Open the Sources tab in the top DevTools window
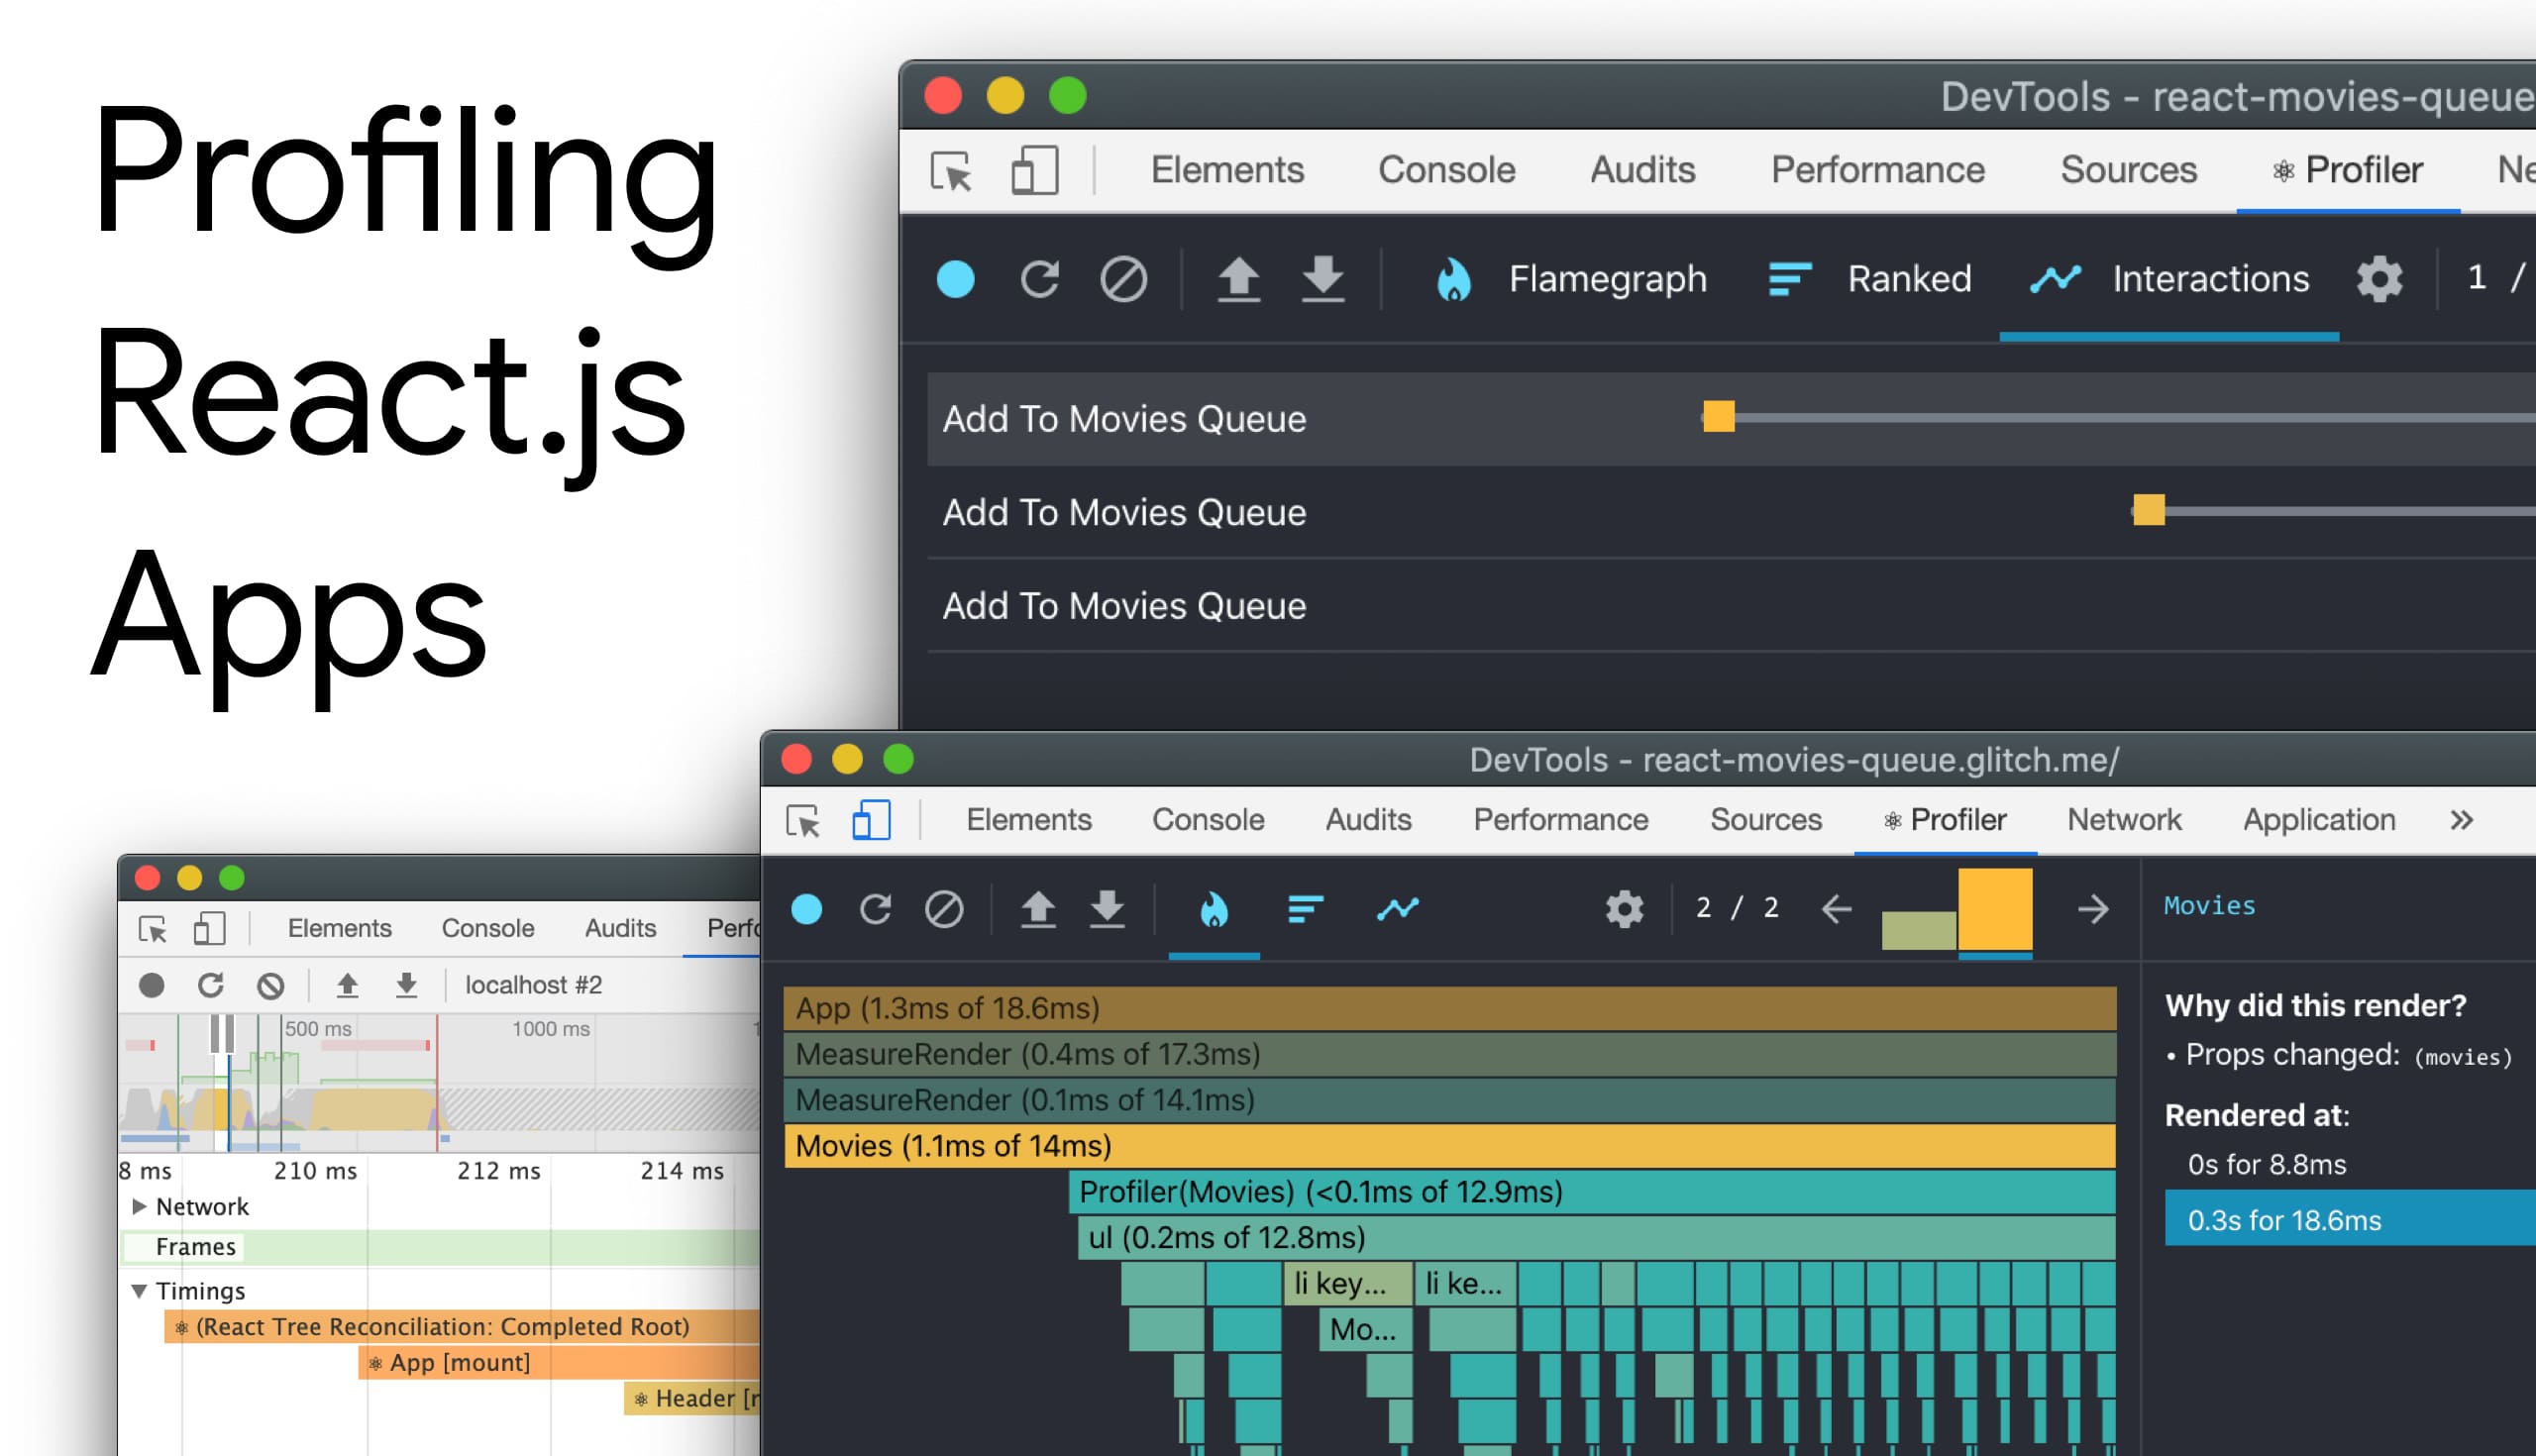Viewport: 2536px width, 1456px height. pyautogui.click(x=2128, y=170)
